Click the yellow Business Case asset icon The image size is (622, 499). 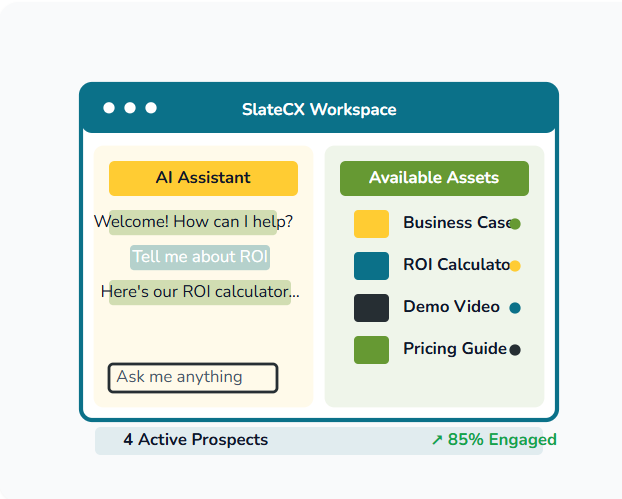371,224
